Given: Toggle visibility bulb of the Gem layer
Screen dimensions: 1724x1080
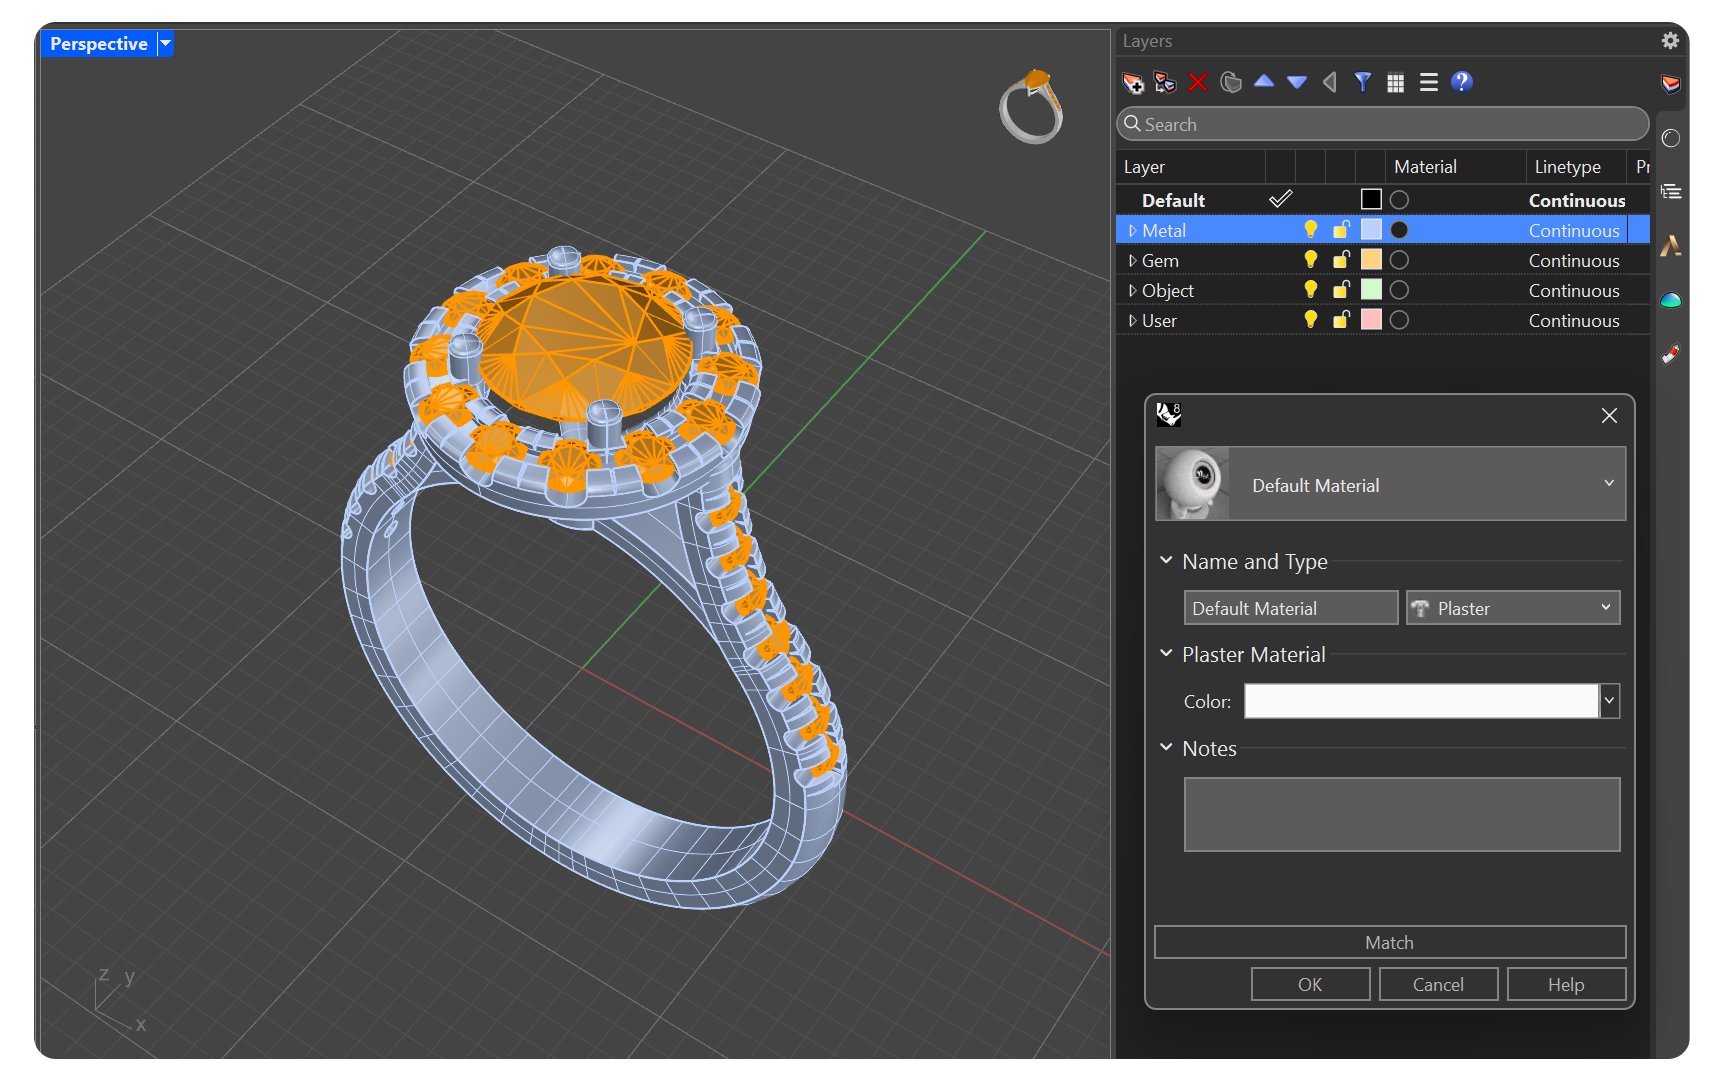Looking at the screenshot, I should 1311,260.
